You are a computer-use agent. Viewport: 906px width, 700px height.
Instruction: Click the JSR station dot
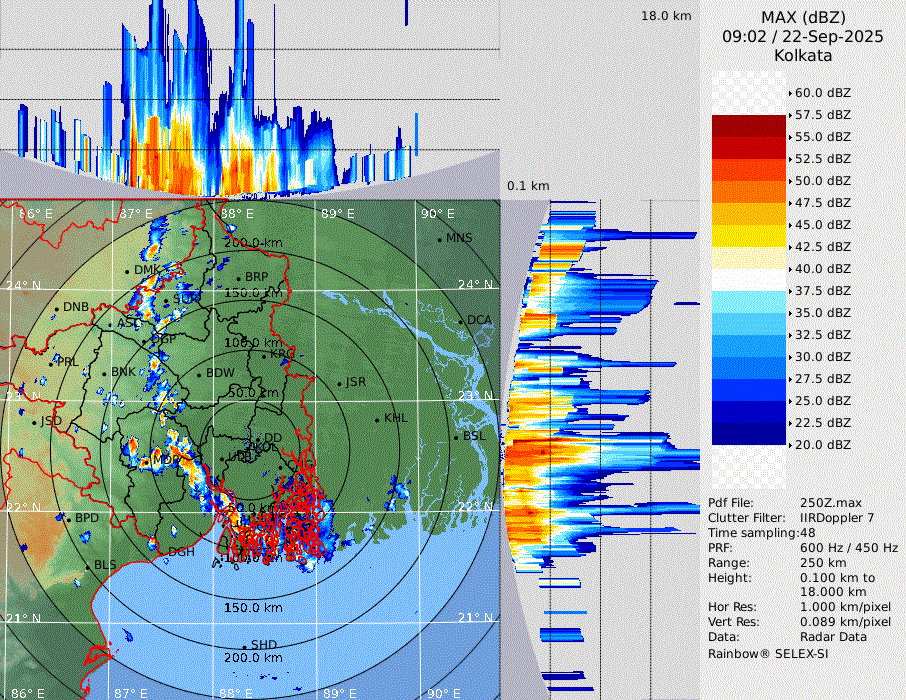pos(339,383)
